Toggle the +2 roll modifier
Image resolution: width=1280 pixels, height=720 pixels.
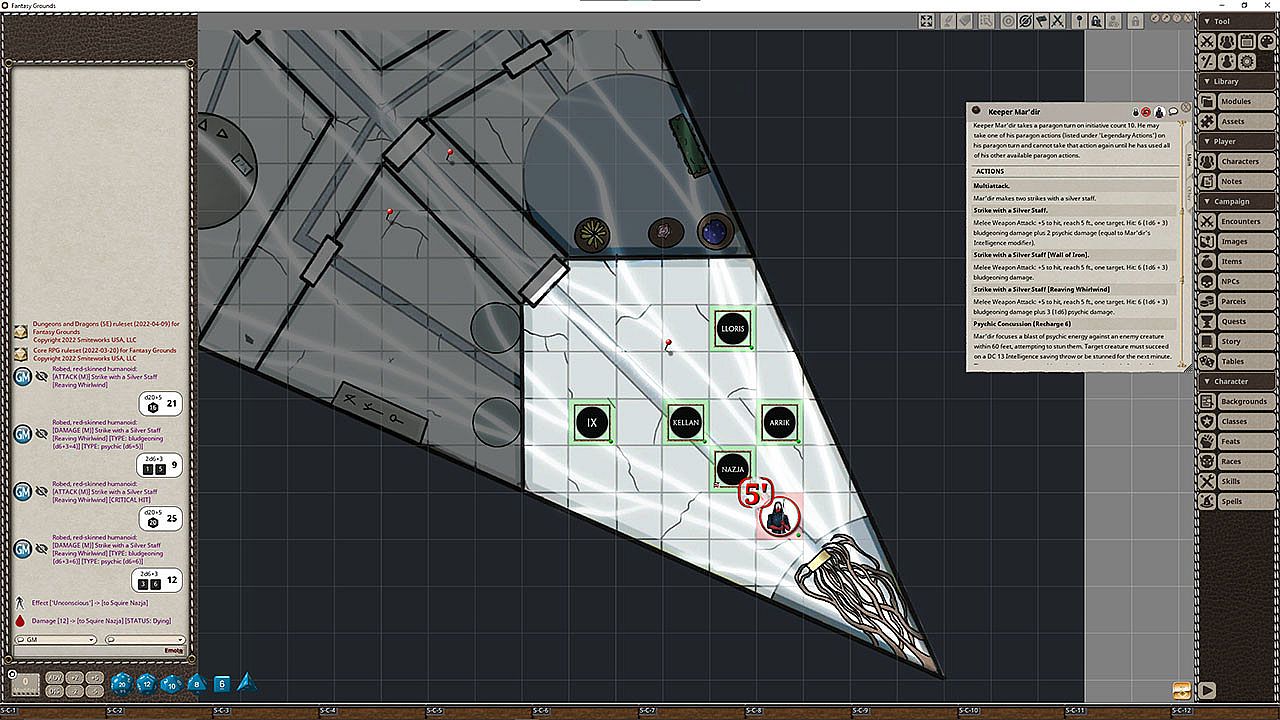74,677
